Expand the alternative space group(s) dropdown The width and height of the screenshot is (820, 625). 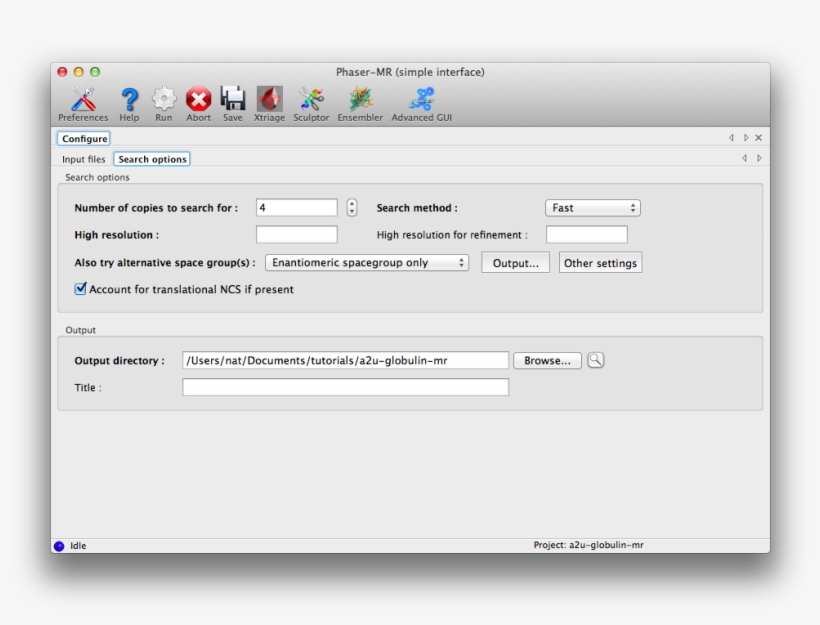pos(367,263)
